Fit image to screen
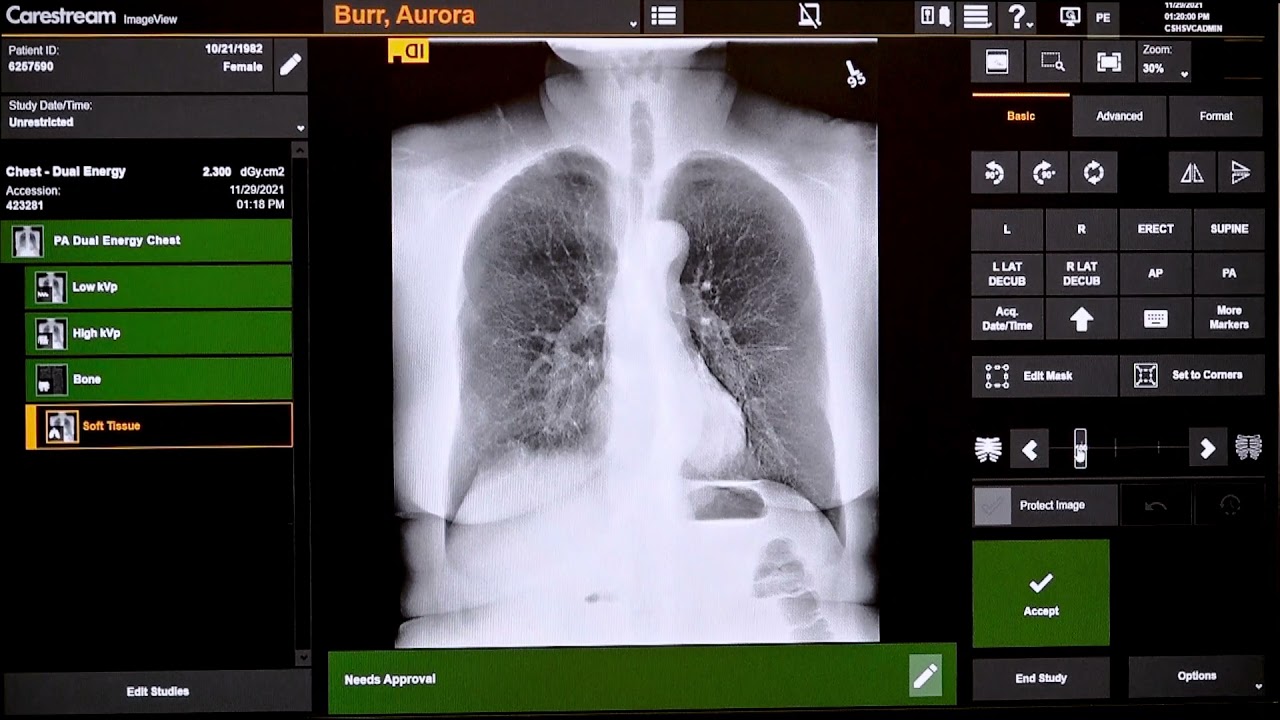 [x=1109, y=62]
